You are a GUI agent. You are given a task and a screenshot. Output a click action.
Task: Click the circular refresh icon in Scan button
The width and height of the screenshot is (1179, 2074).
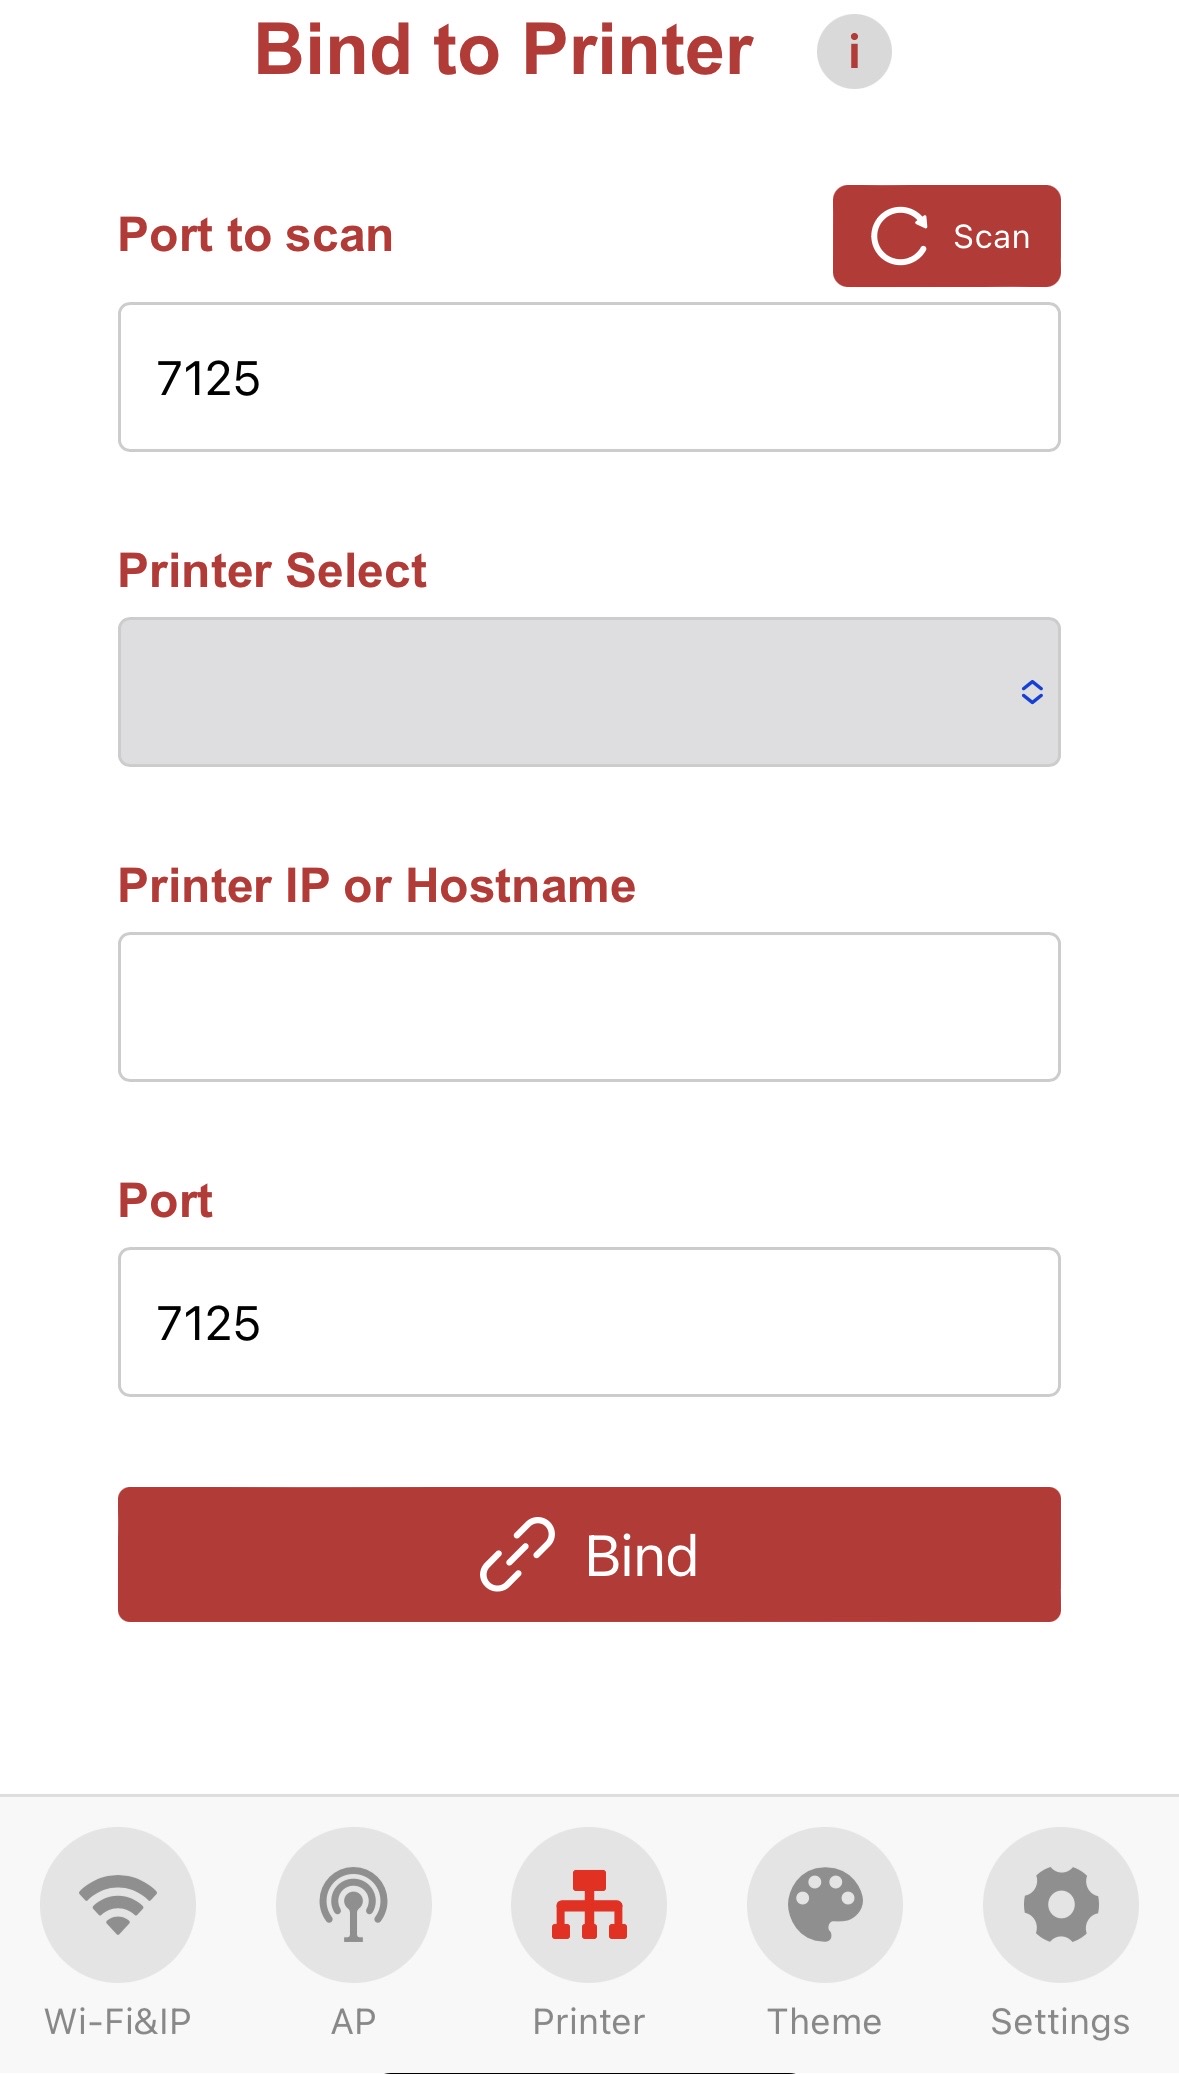(899, 237)
